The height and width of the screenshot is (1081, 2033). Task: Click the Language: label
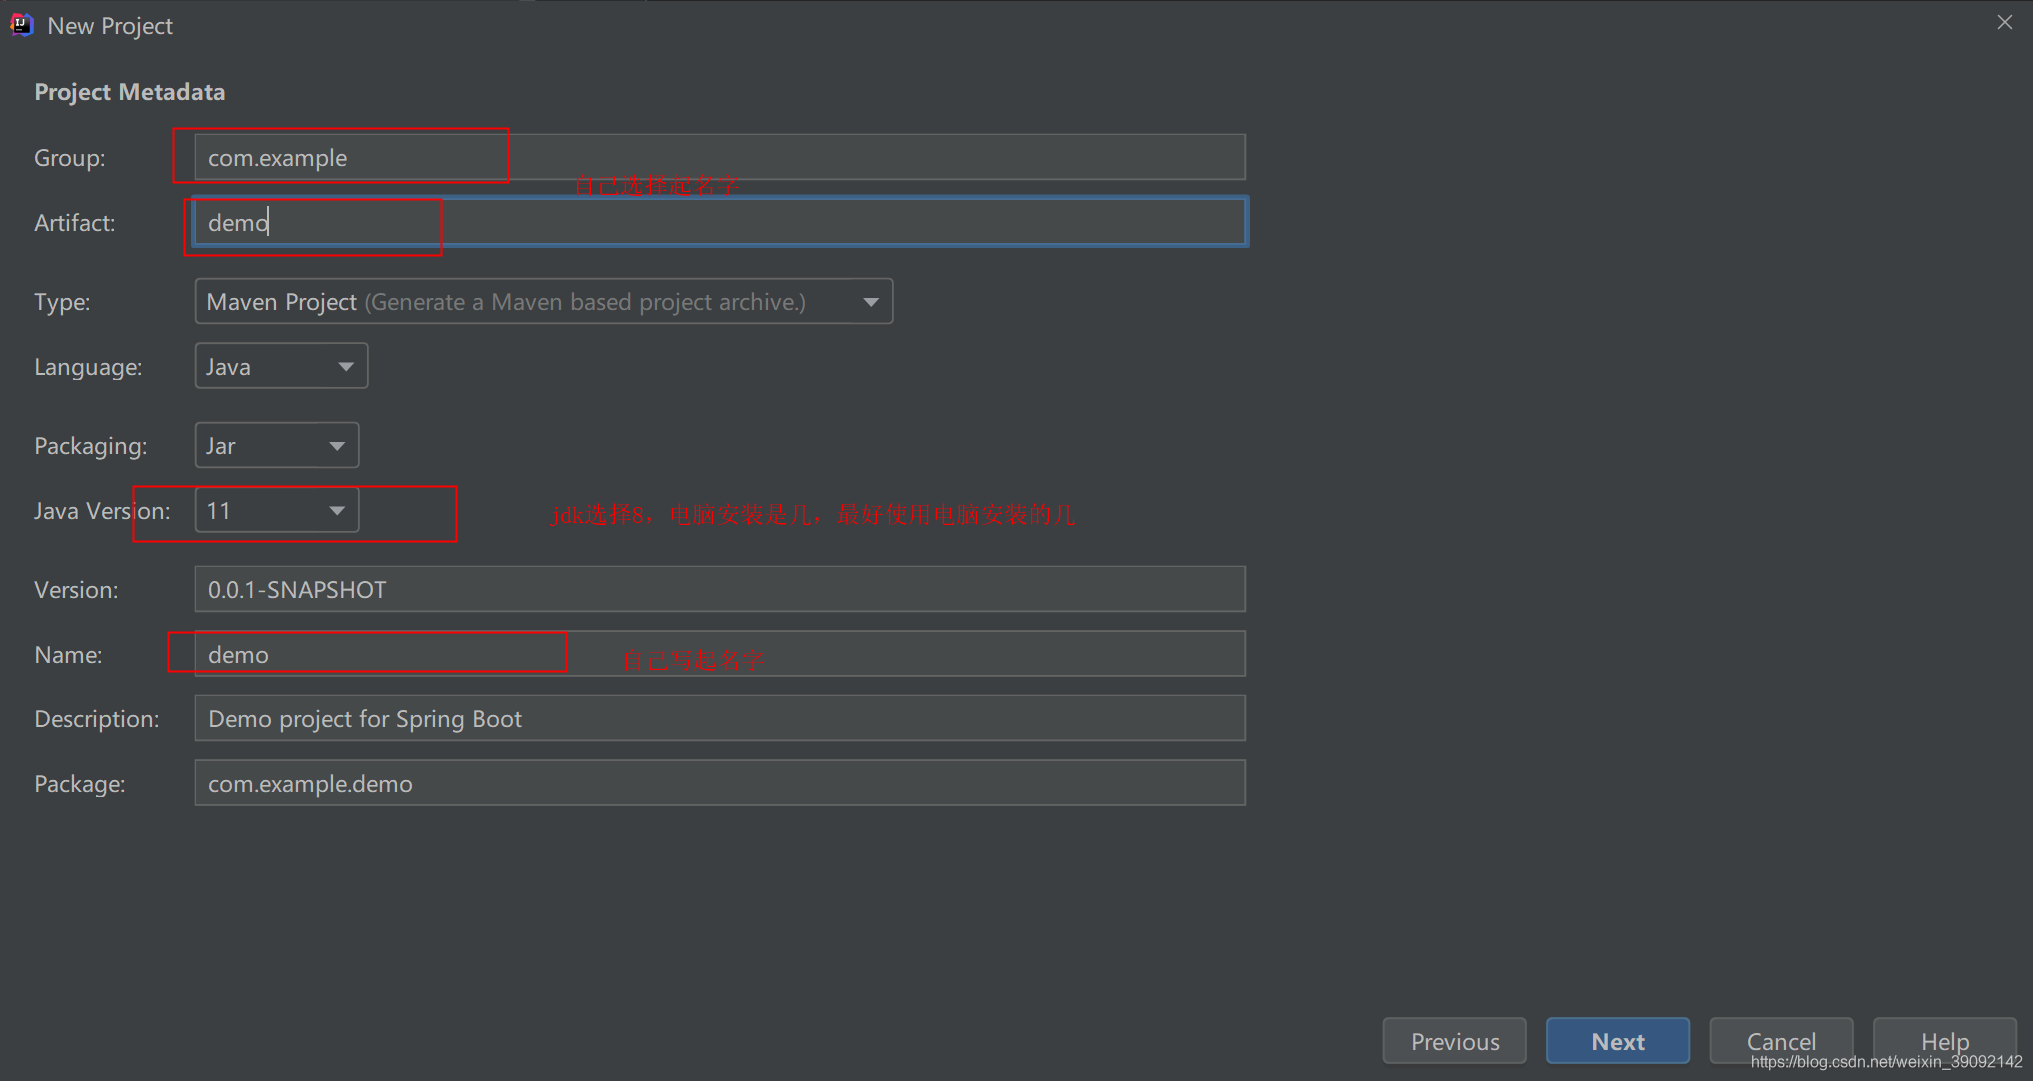click(88, 367)
